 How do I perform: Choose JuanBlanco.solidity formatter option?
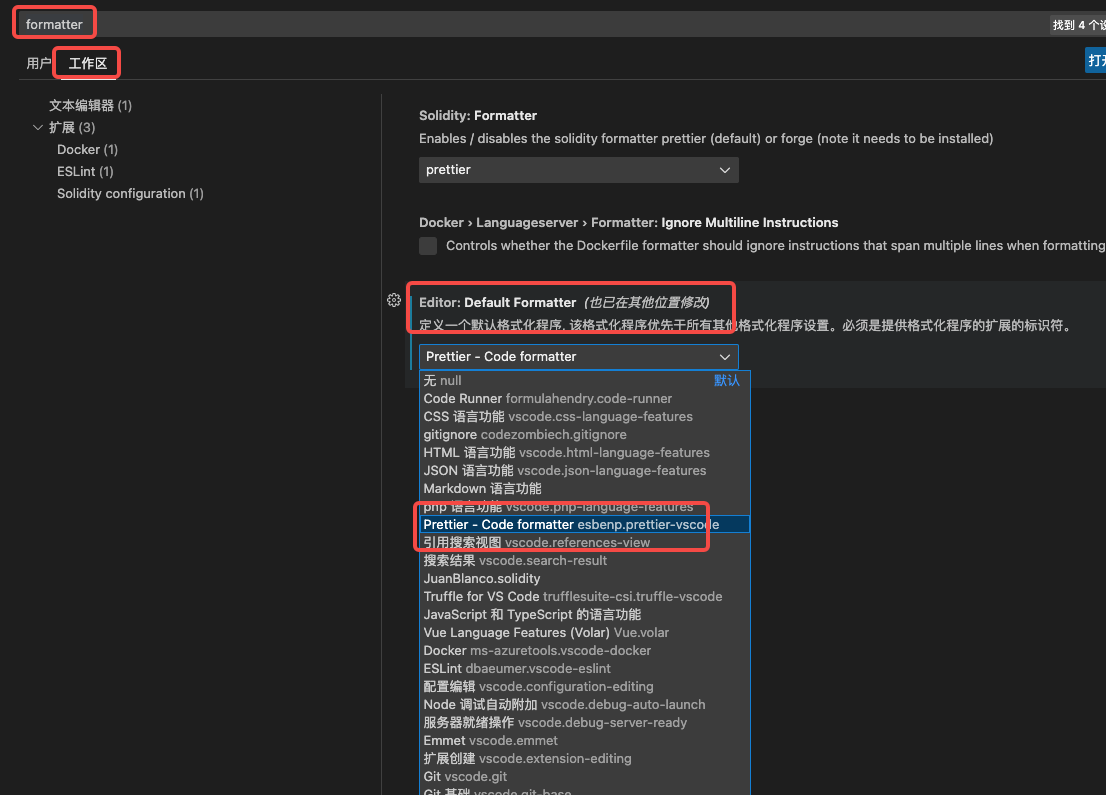585,578
